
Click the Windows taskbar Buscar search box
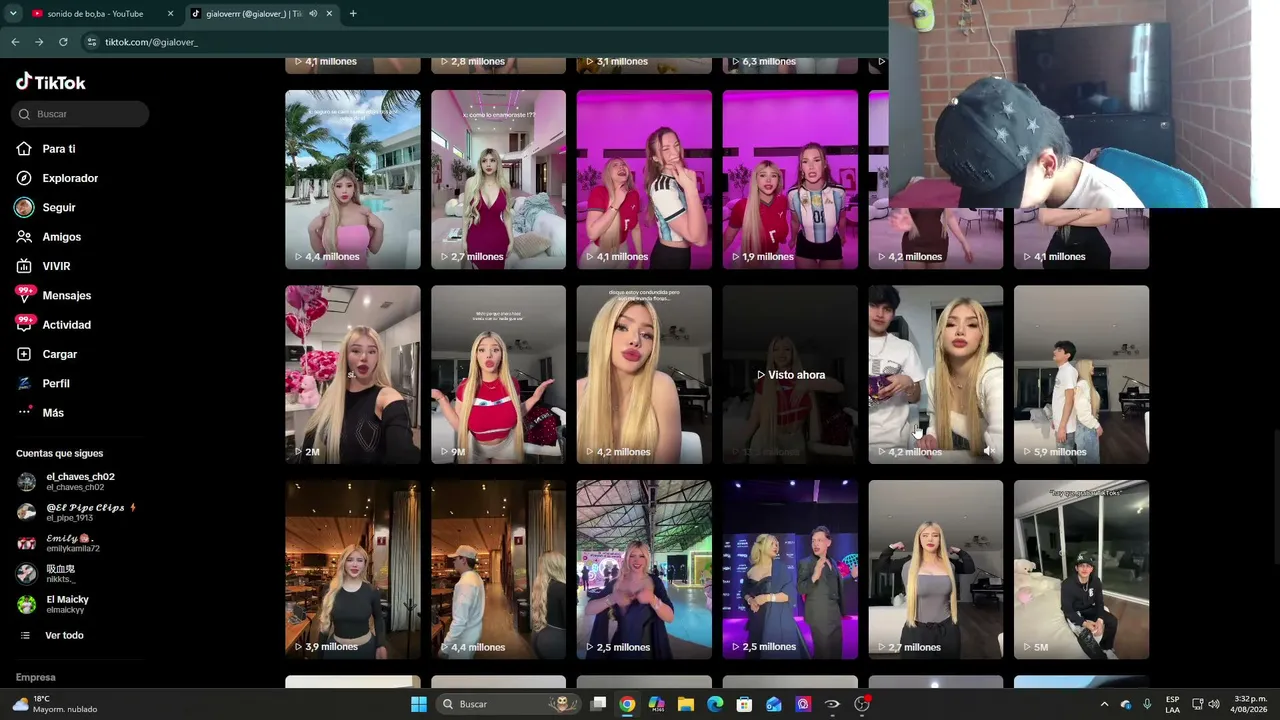click(510, 704)
